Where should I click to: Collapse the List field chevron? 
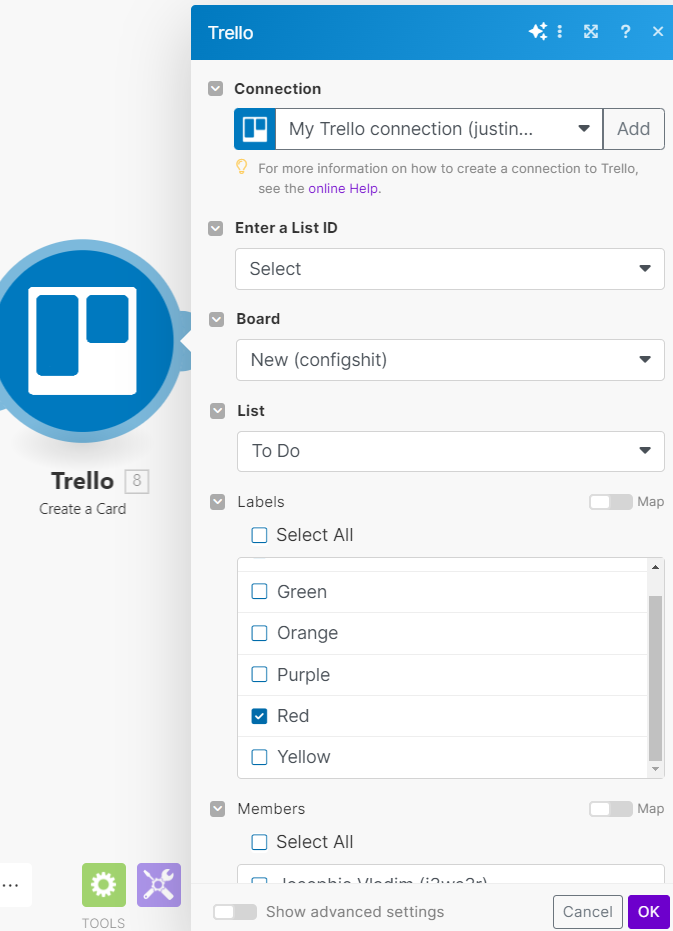click(x=217, y=411)
